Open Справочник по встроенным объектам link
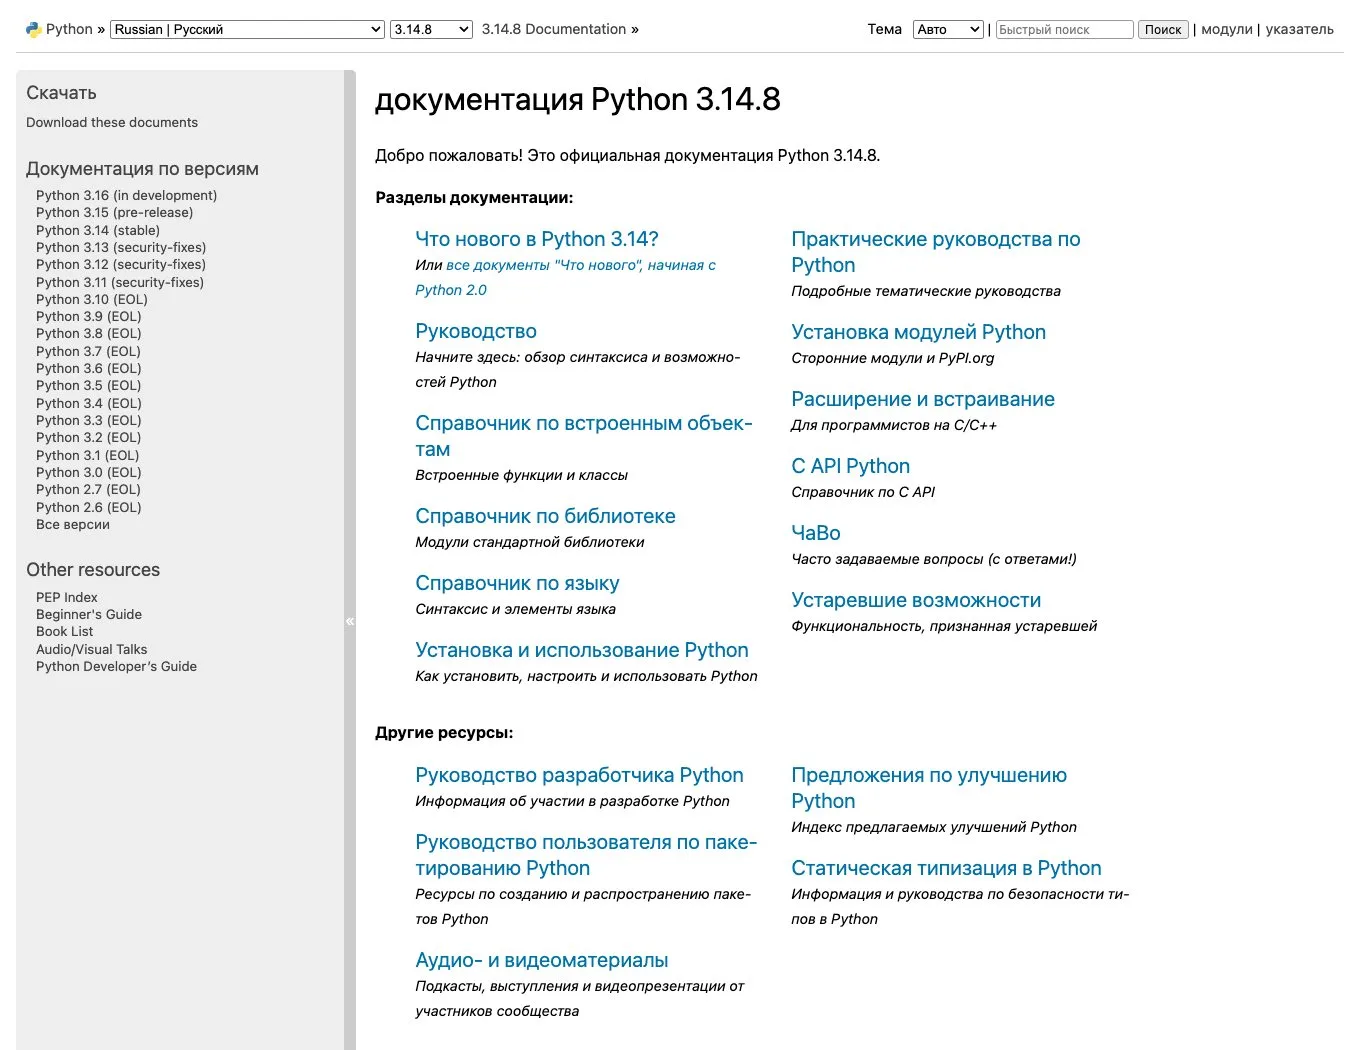 [x=584, y=436]
